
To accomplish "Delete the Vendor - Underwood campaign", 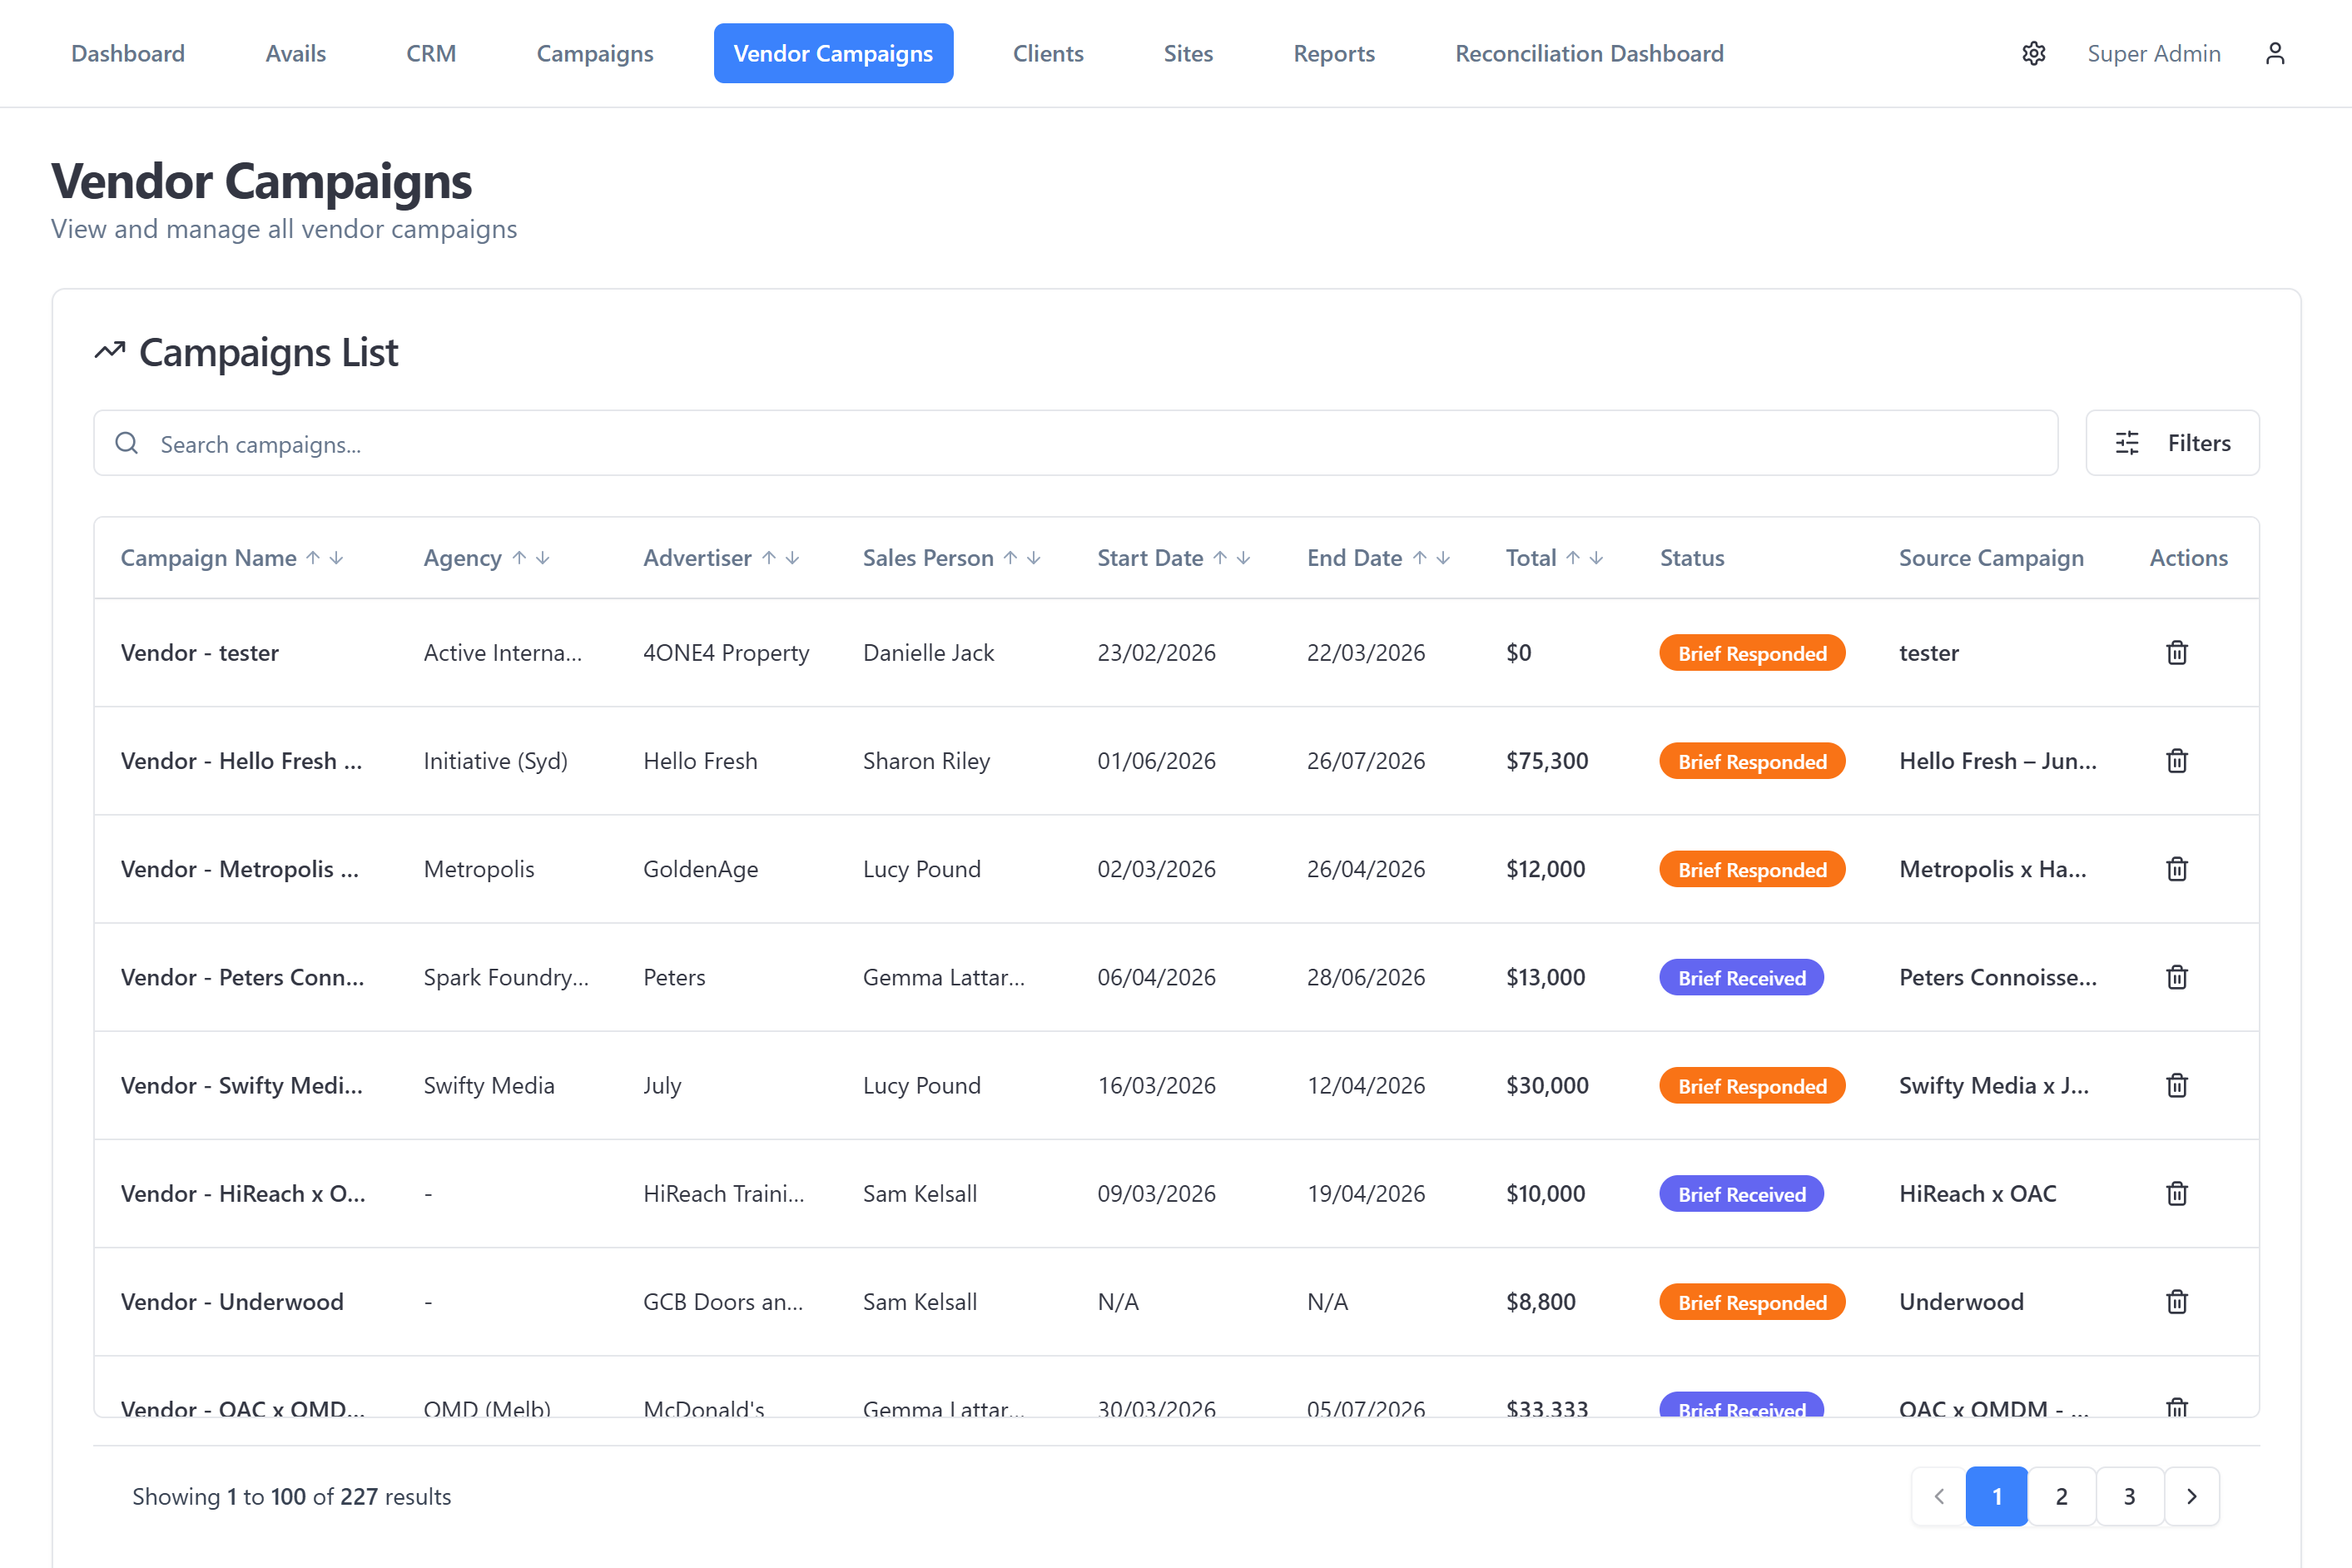I will 2176,1302.
